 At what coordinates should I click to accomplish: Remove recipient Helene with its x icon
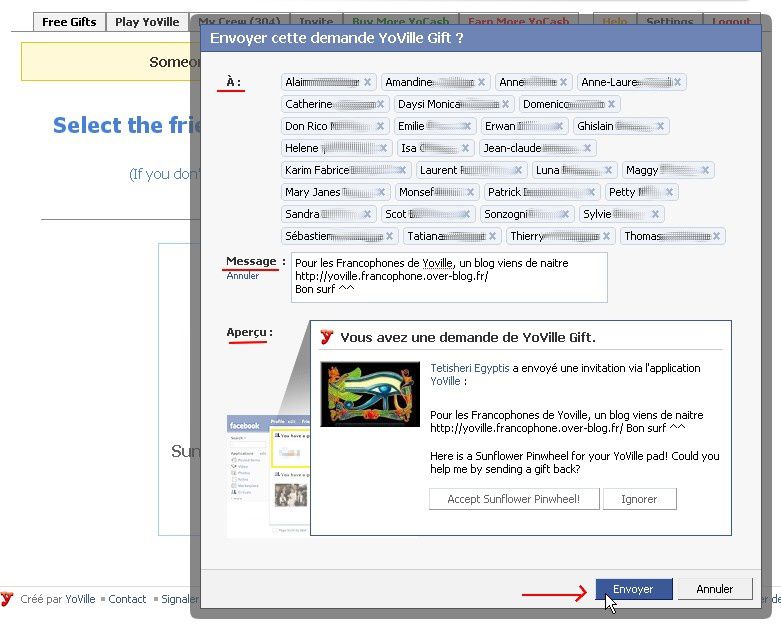383,148
